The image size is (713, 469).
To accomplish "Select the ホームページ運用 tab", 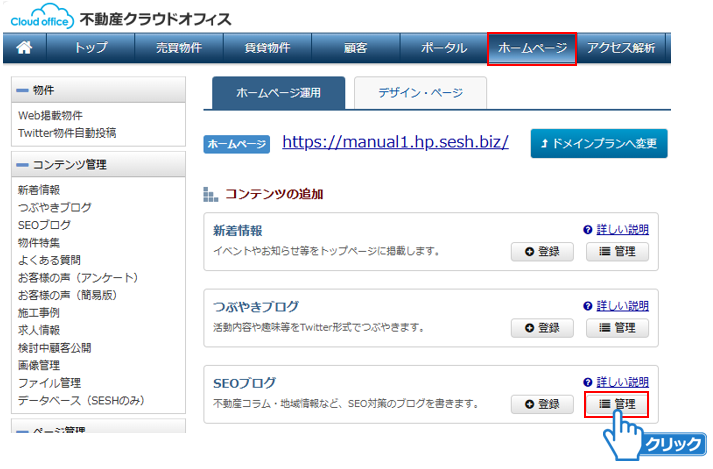I will pos(278,93).
